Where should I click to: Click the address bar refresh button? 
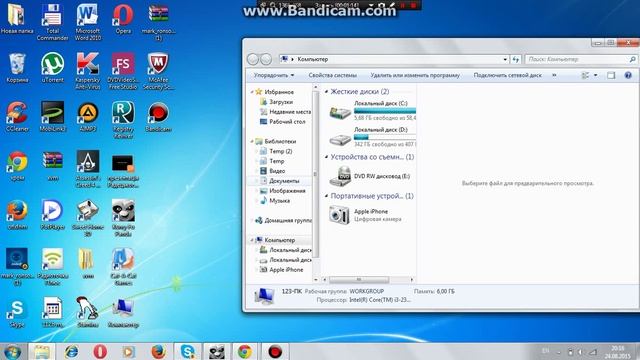pos(516,59)
